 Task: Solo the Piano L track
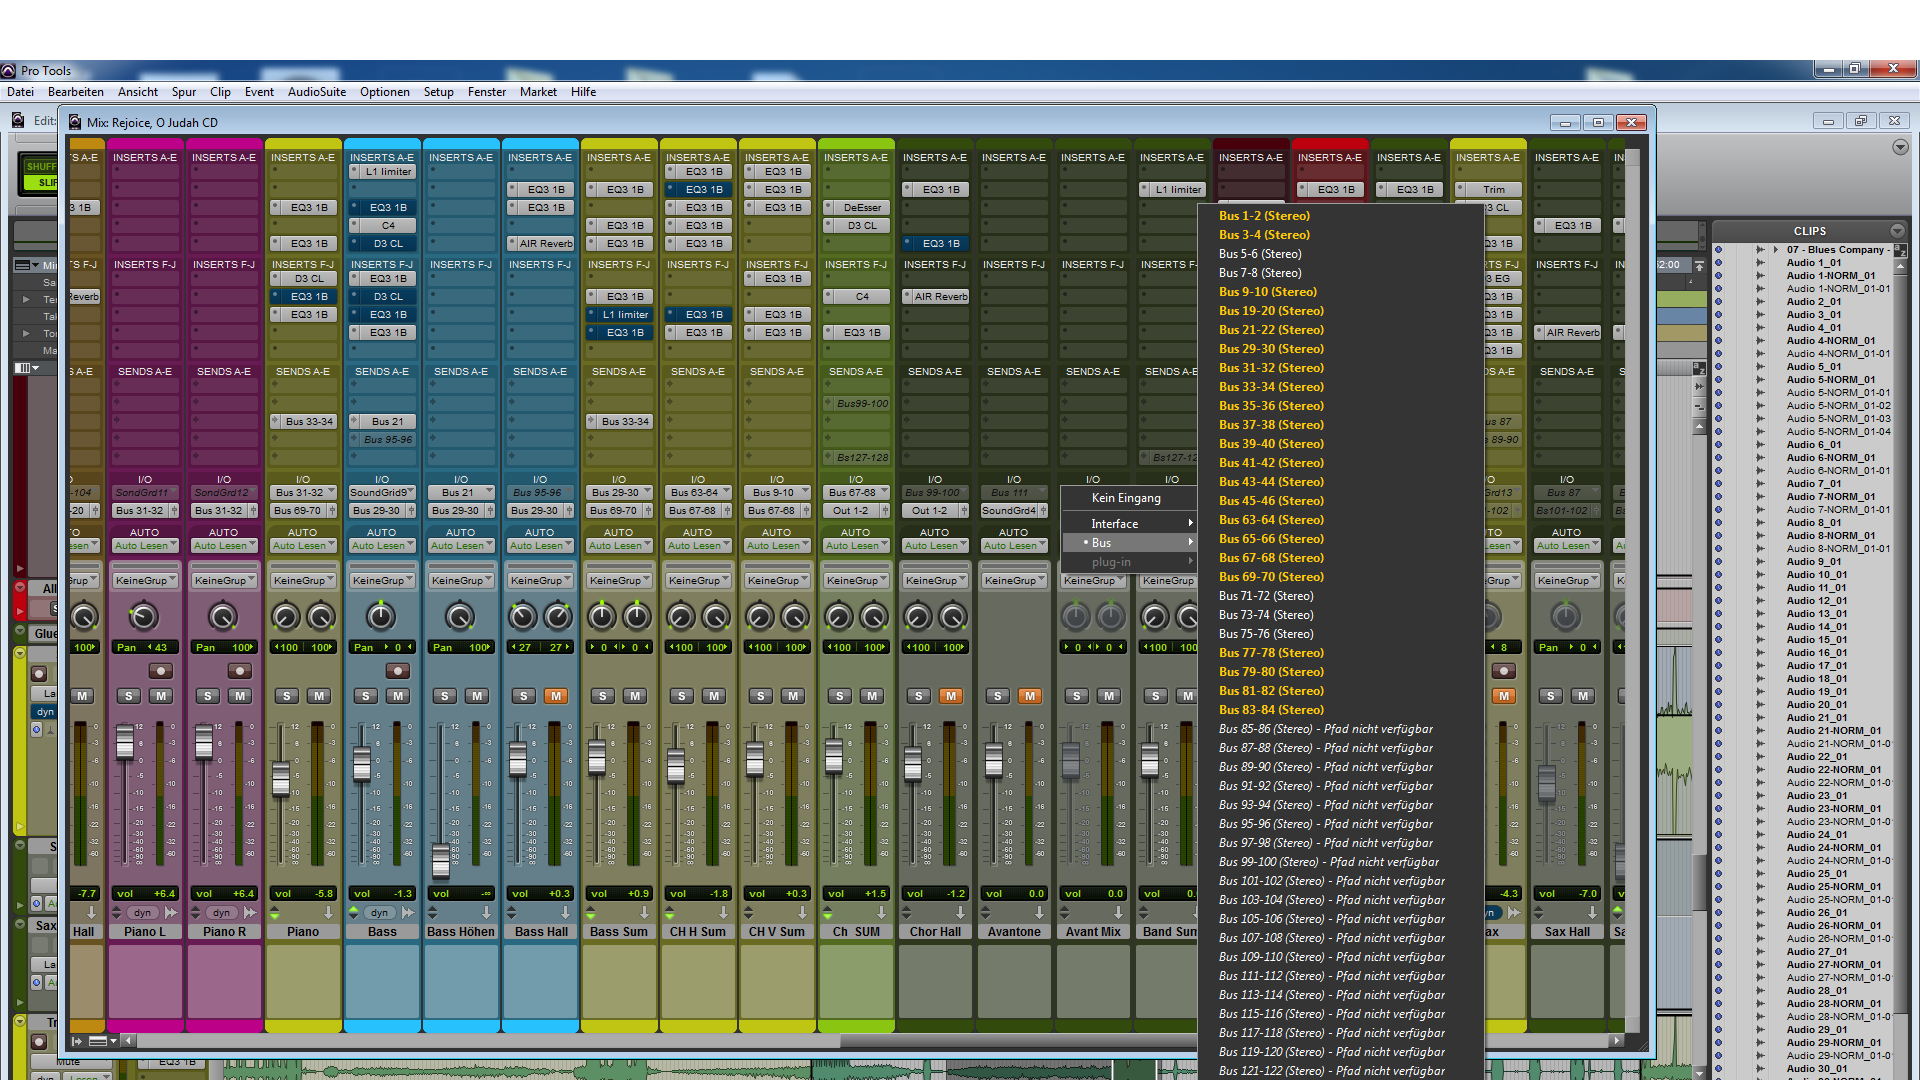pyautogui.click(x=128, y=696)
